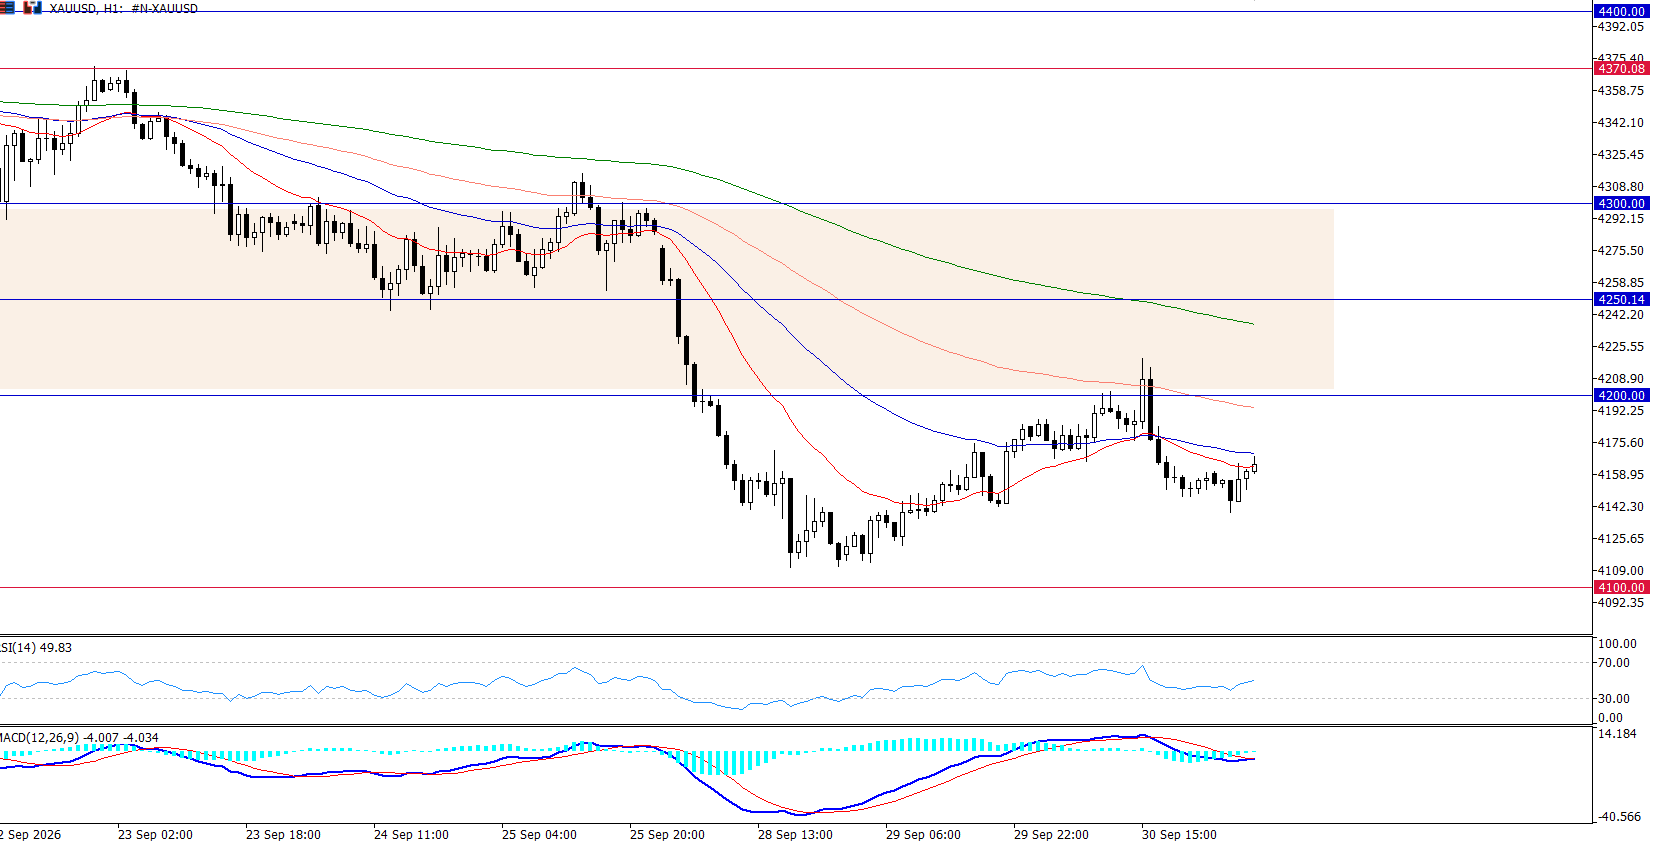
Task: Select the 23 Sep 02:00 time label
Action: coord(155,835)
